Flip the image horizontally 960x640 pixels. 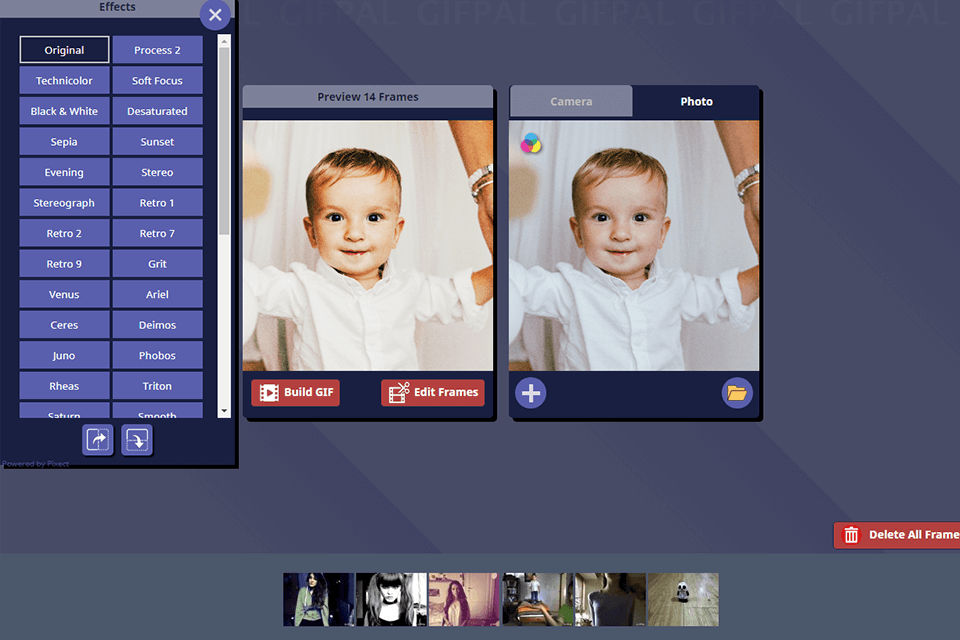(97, 440)
